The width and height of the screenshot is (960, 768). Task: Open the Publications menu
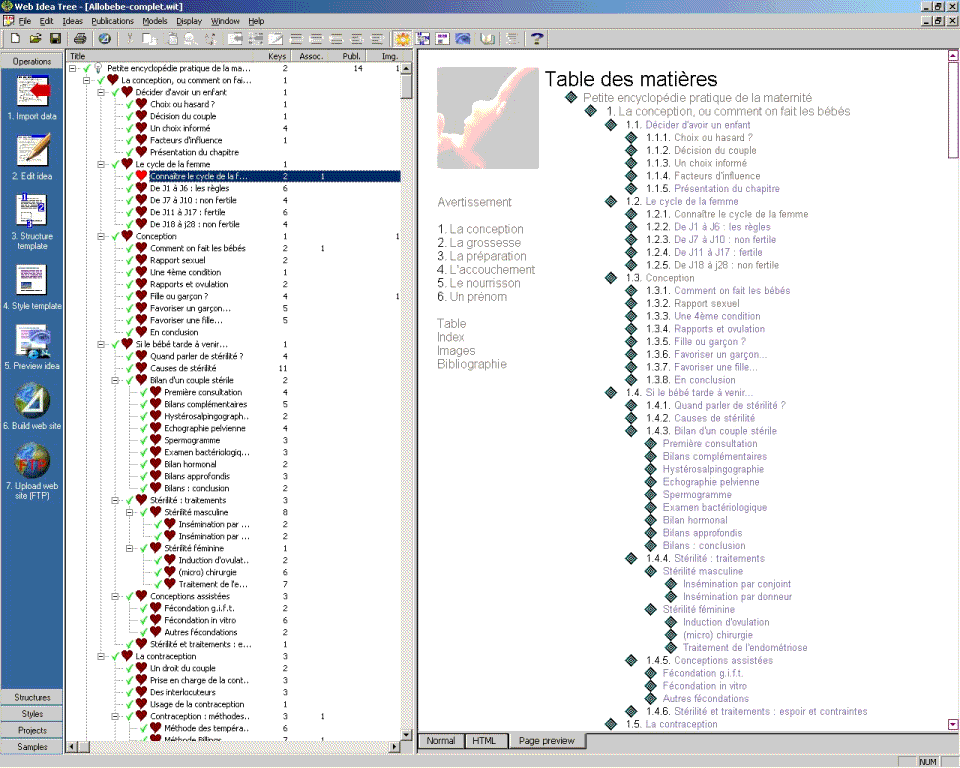click(112, 21)
